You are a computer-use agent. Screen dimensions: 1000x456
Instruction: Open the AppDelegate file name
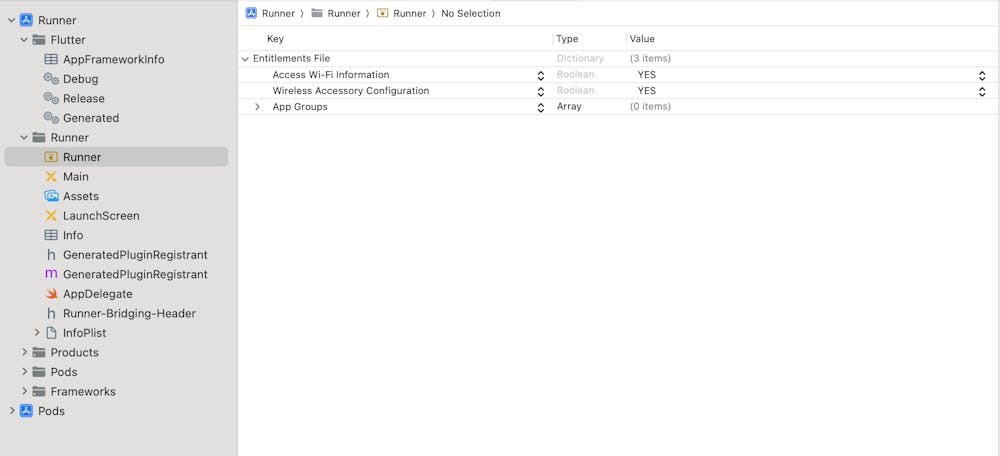click(98, 294)
